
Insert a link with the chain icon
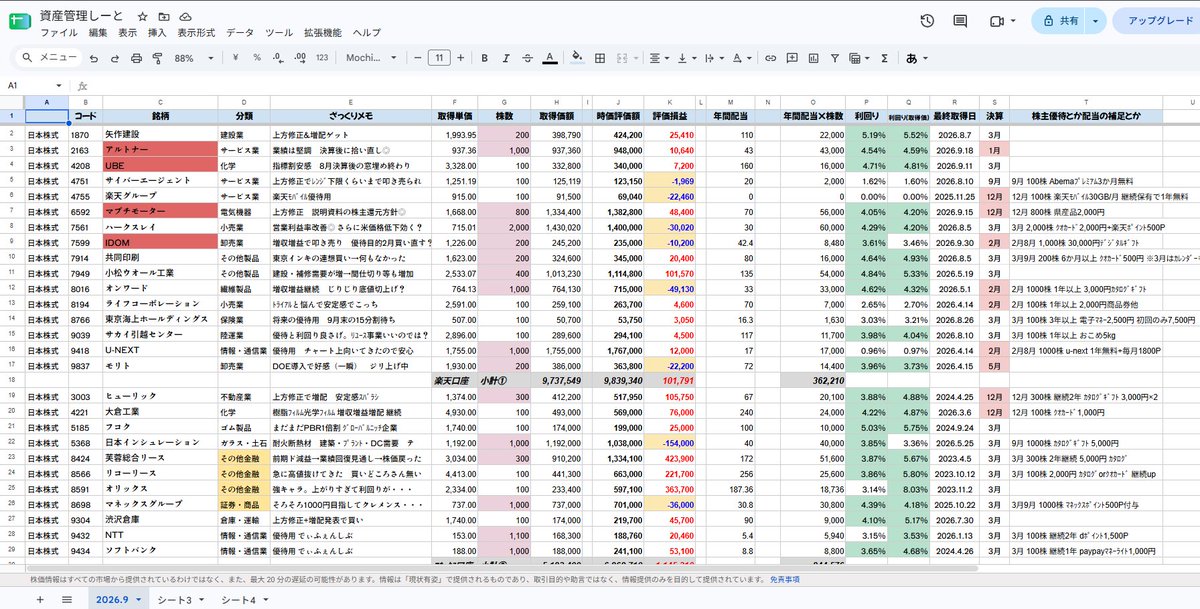[x=770, y=58]
